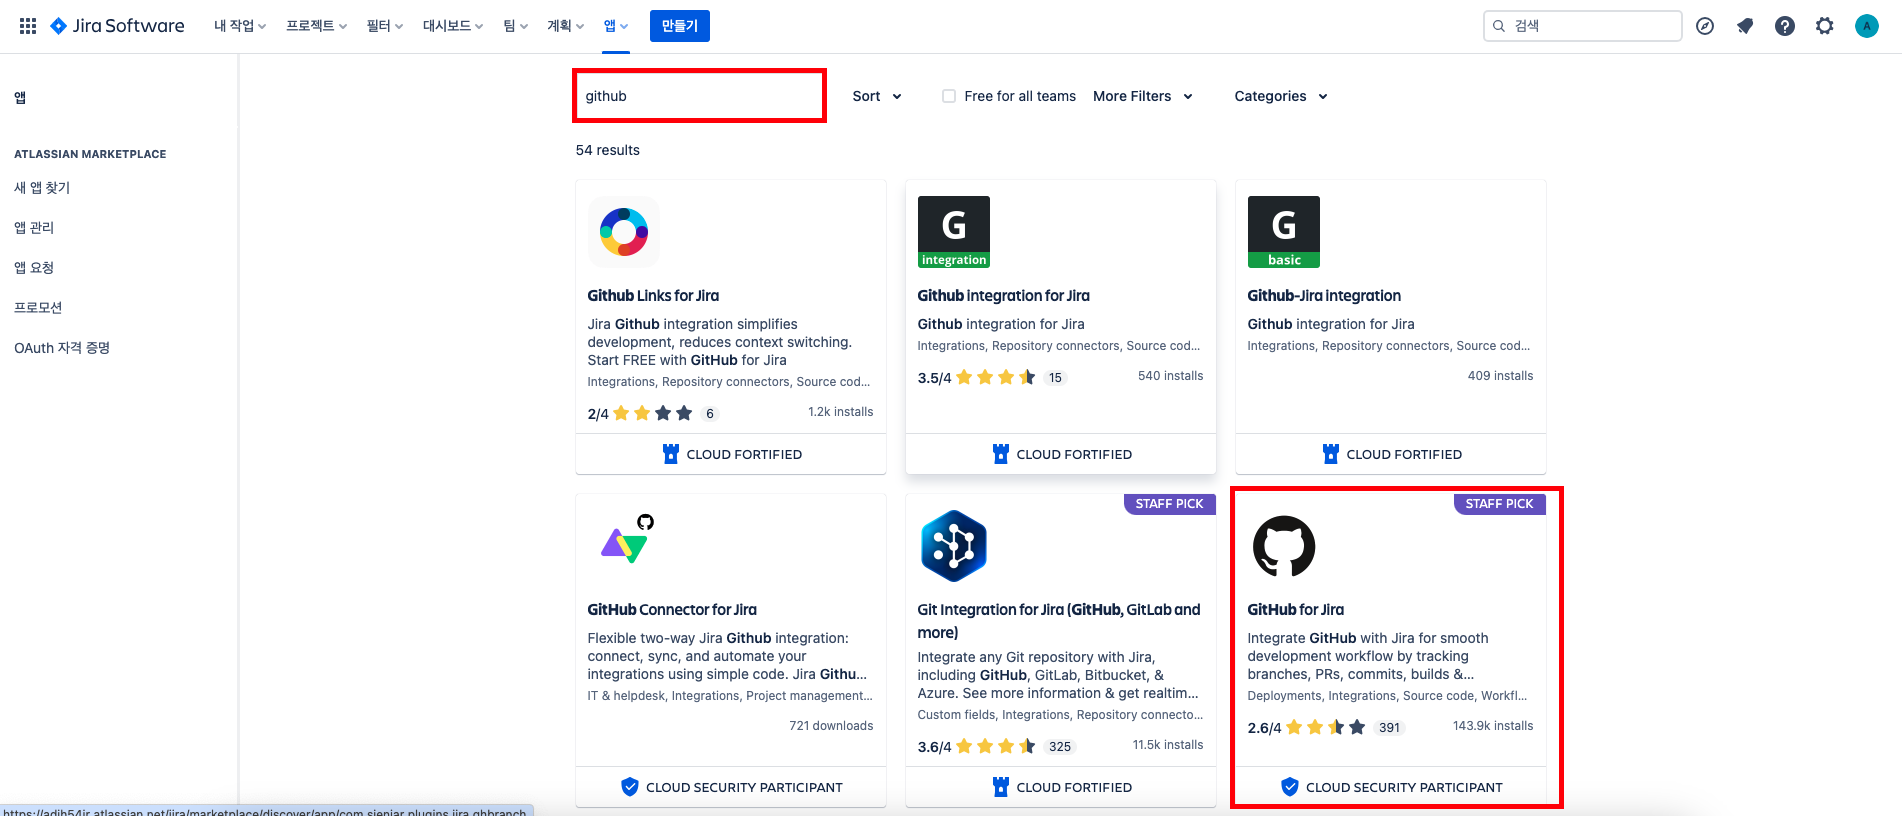
Task: Click the GitHub Connector for Jira logo
Action: pos(628,540)
